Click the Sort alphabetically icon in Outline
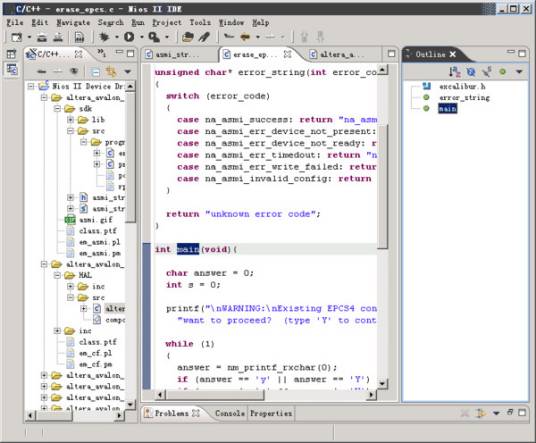 (x=455, y=71)
